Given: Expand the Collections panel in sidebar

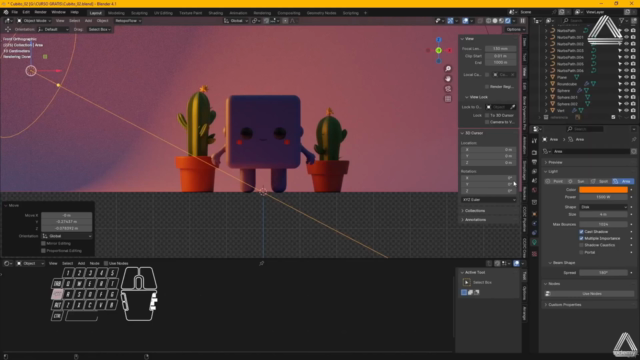Looking at the screenshot, I should point(475,211).
